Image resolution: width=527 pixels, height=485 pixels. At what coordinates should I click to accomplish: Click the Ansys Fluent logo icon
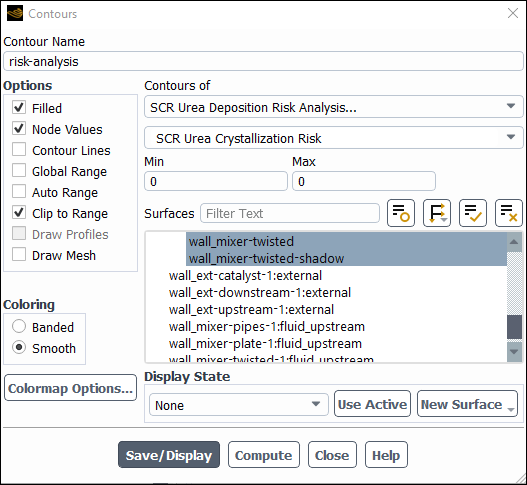15,13
